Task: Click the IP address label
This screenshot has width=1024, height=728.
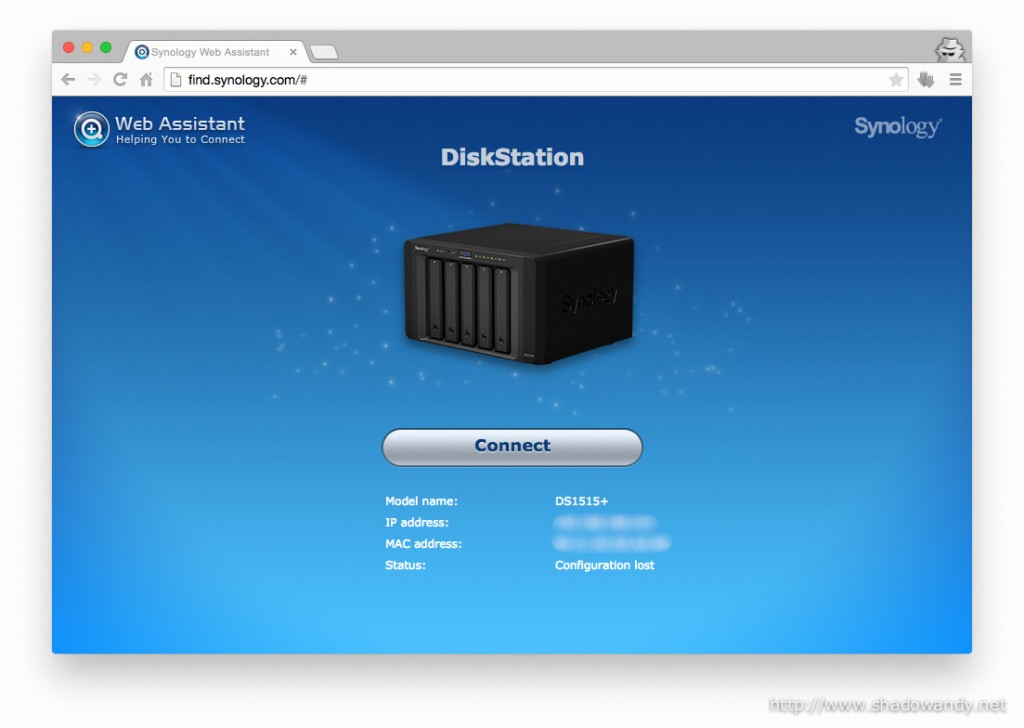Action: (417, 522)
